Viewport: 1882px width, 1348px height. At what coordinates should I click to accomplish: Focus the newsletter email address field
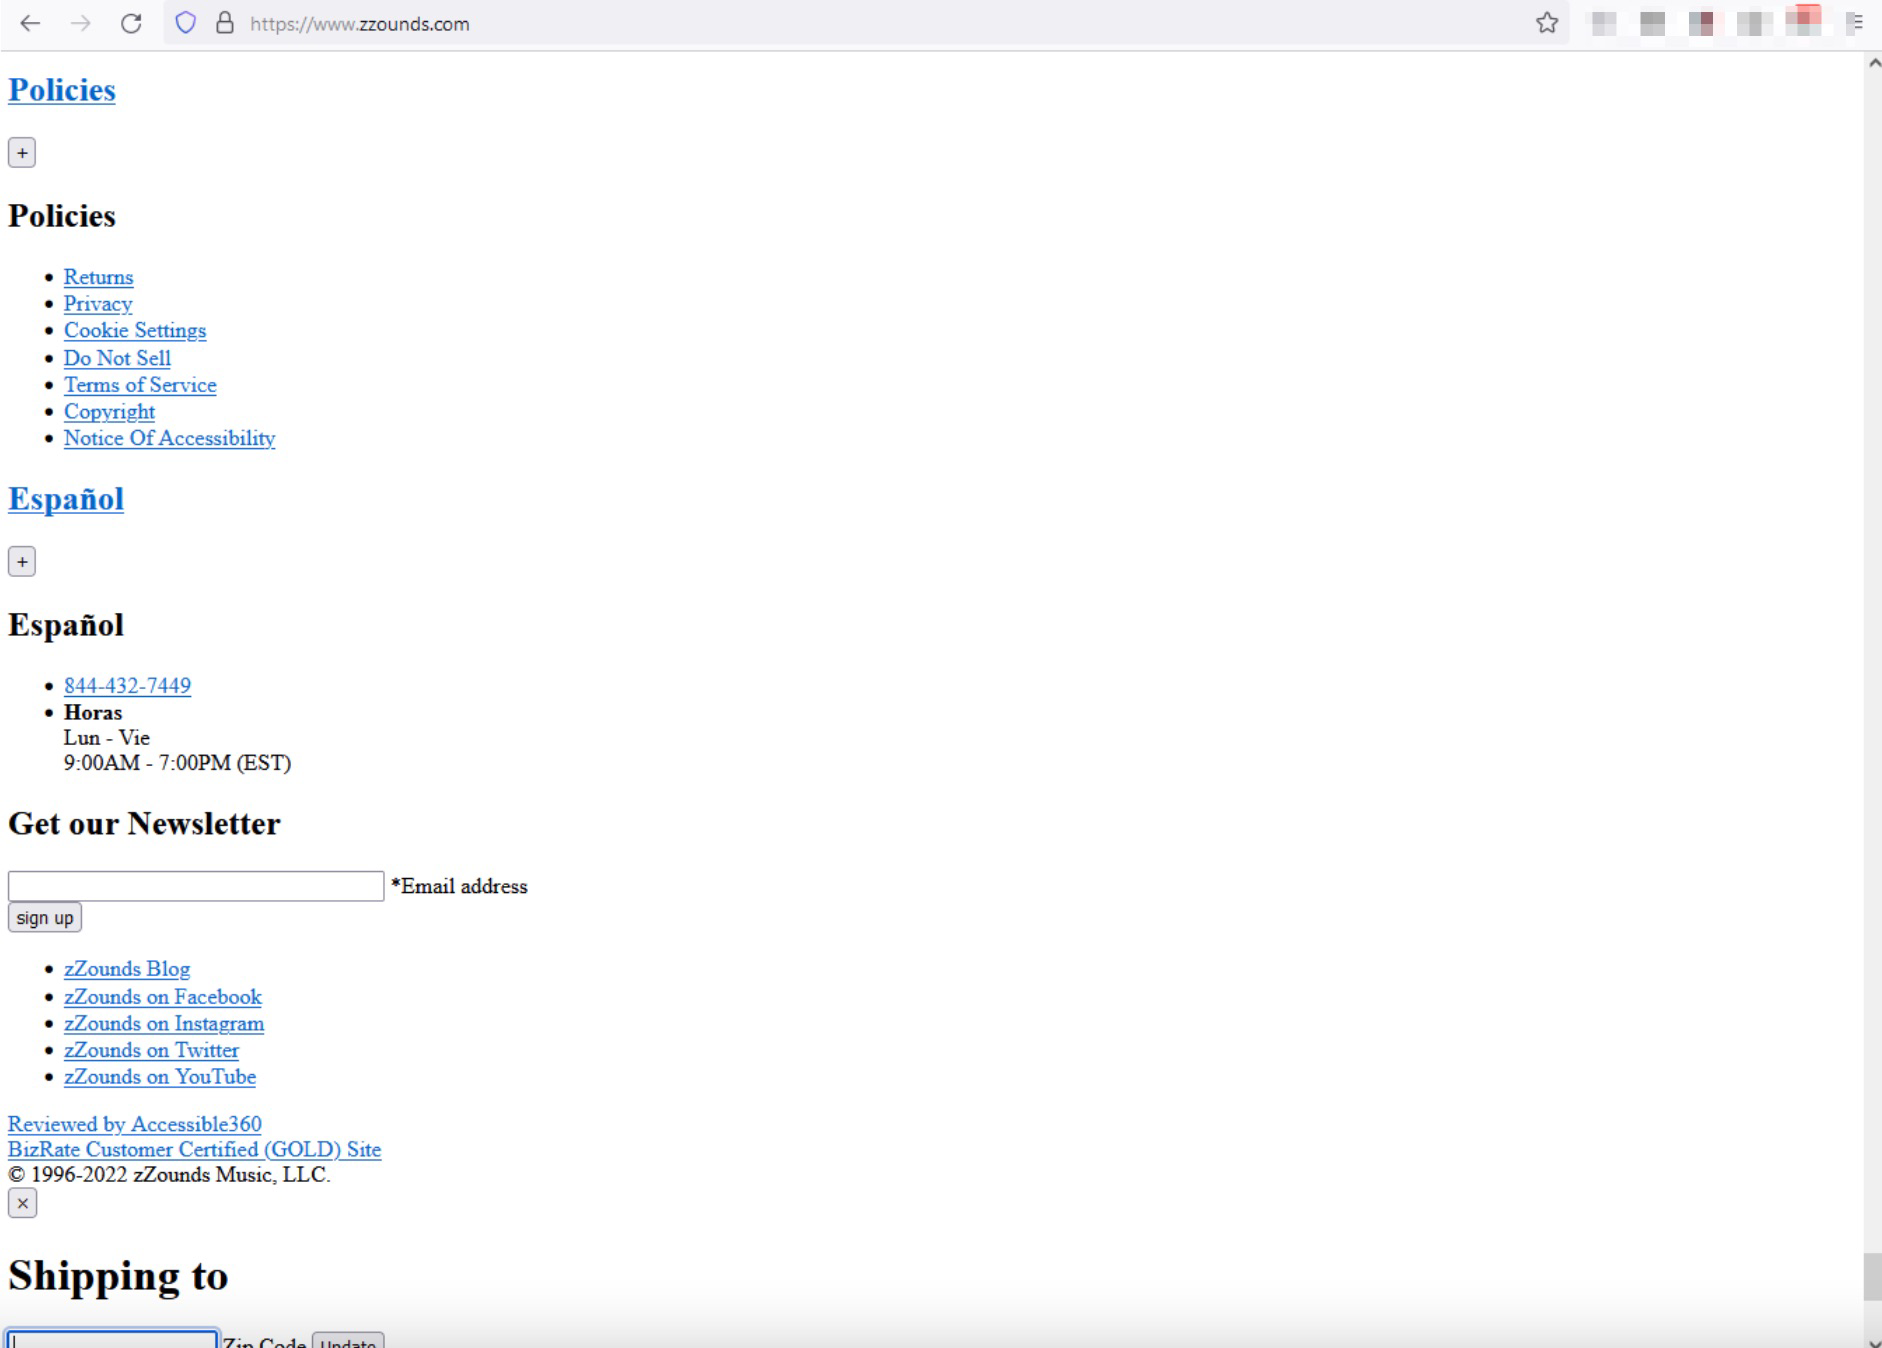(x=196, y=886)
